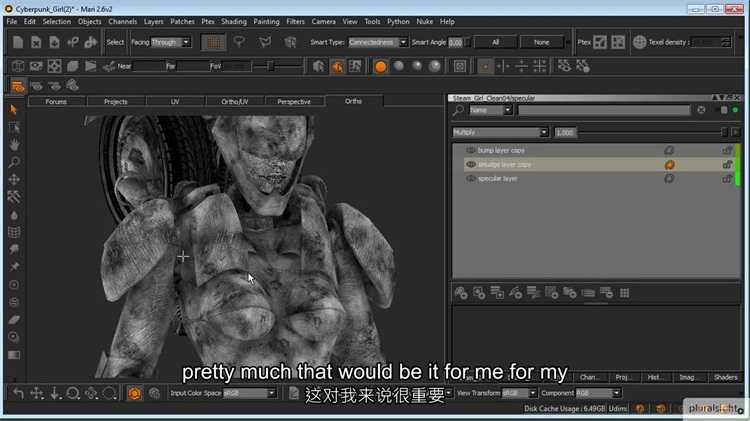The height and width of the screenshot is (421, 750).
Task: Open the Filters menu
Action: tap(295, 22)
